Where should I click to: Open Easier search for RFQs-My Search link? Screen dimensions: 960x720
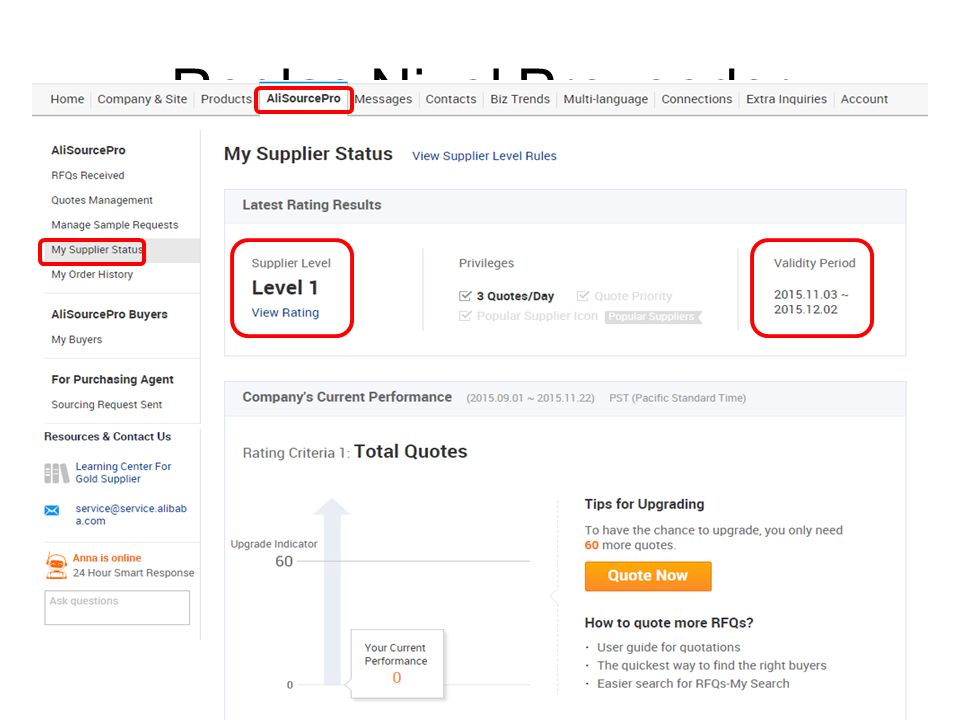click(693, 684)
